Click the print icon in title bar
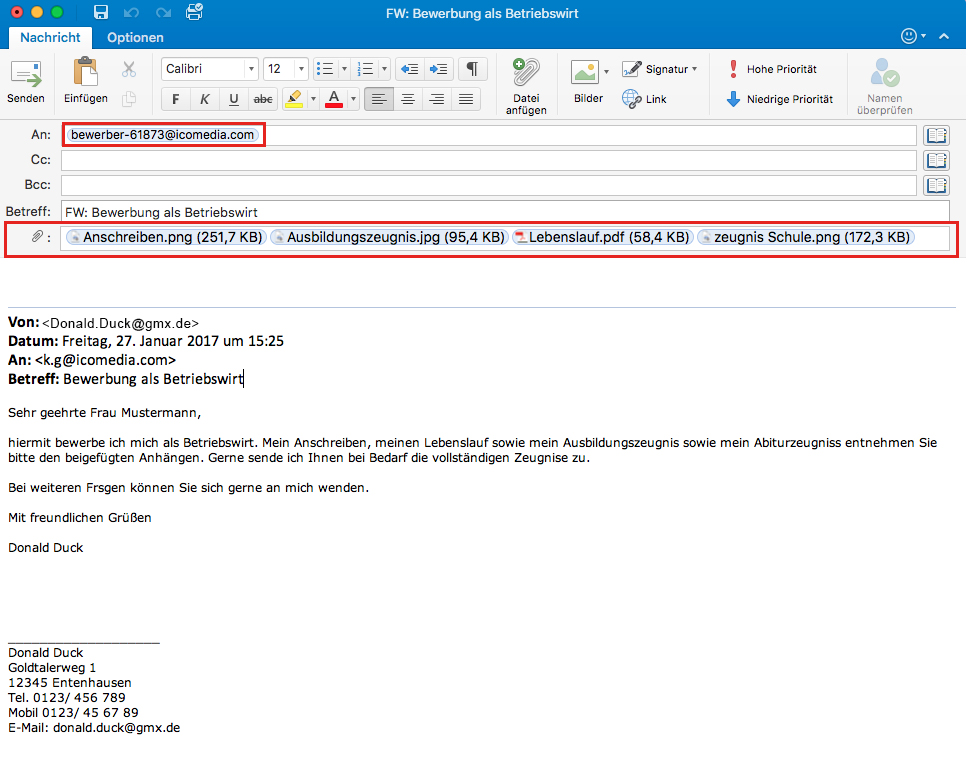Screen dimensions: 969x781 tap(194, 13)
